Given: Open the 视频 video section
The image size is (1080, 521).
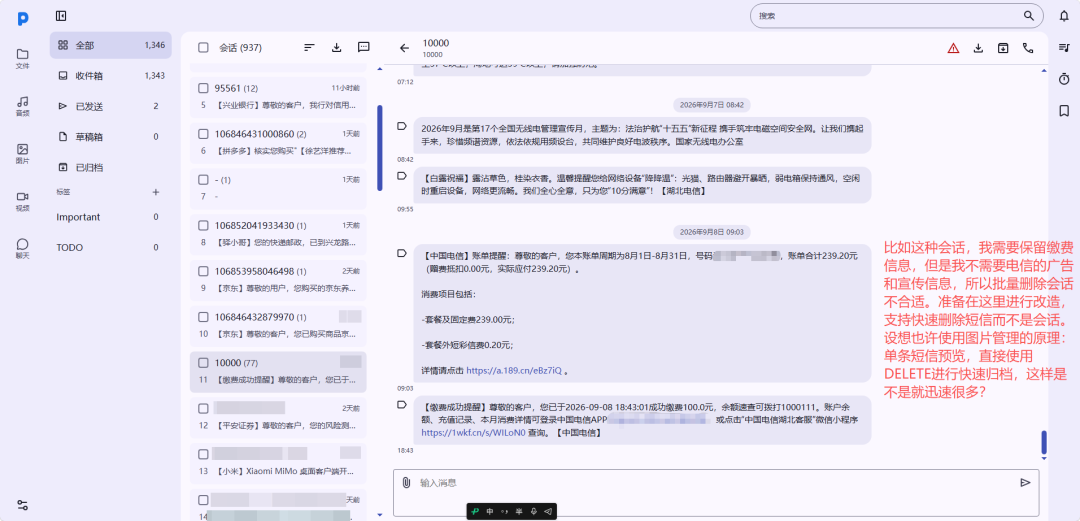Looking at the screenshot, I should 23,201.
